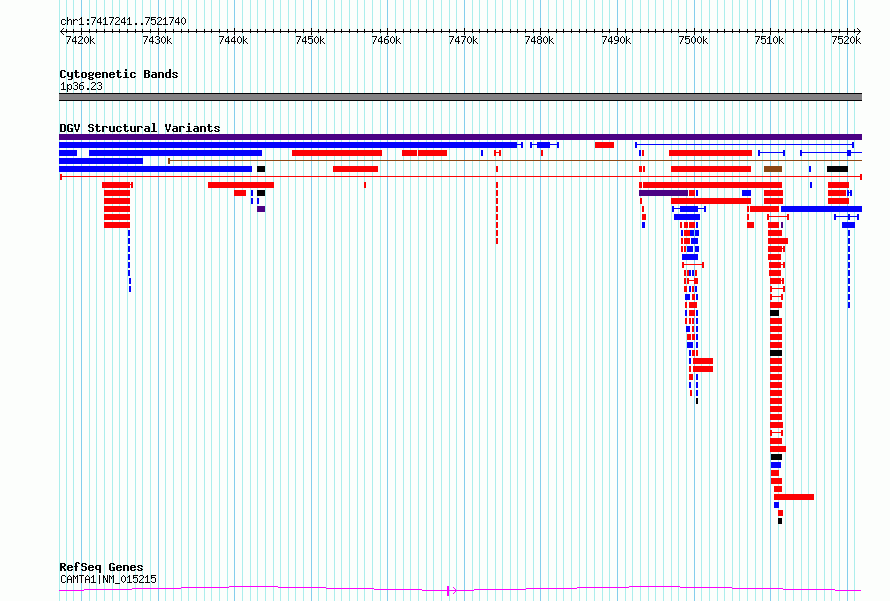
Task: Click the chr1:7417241..7521740 region label
Action: 123,21
